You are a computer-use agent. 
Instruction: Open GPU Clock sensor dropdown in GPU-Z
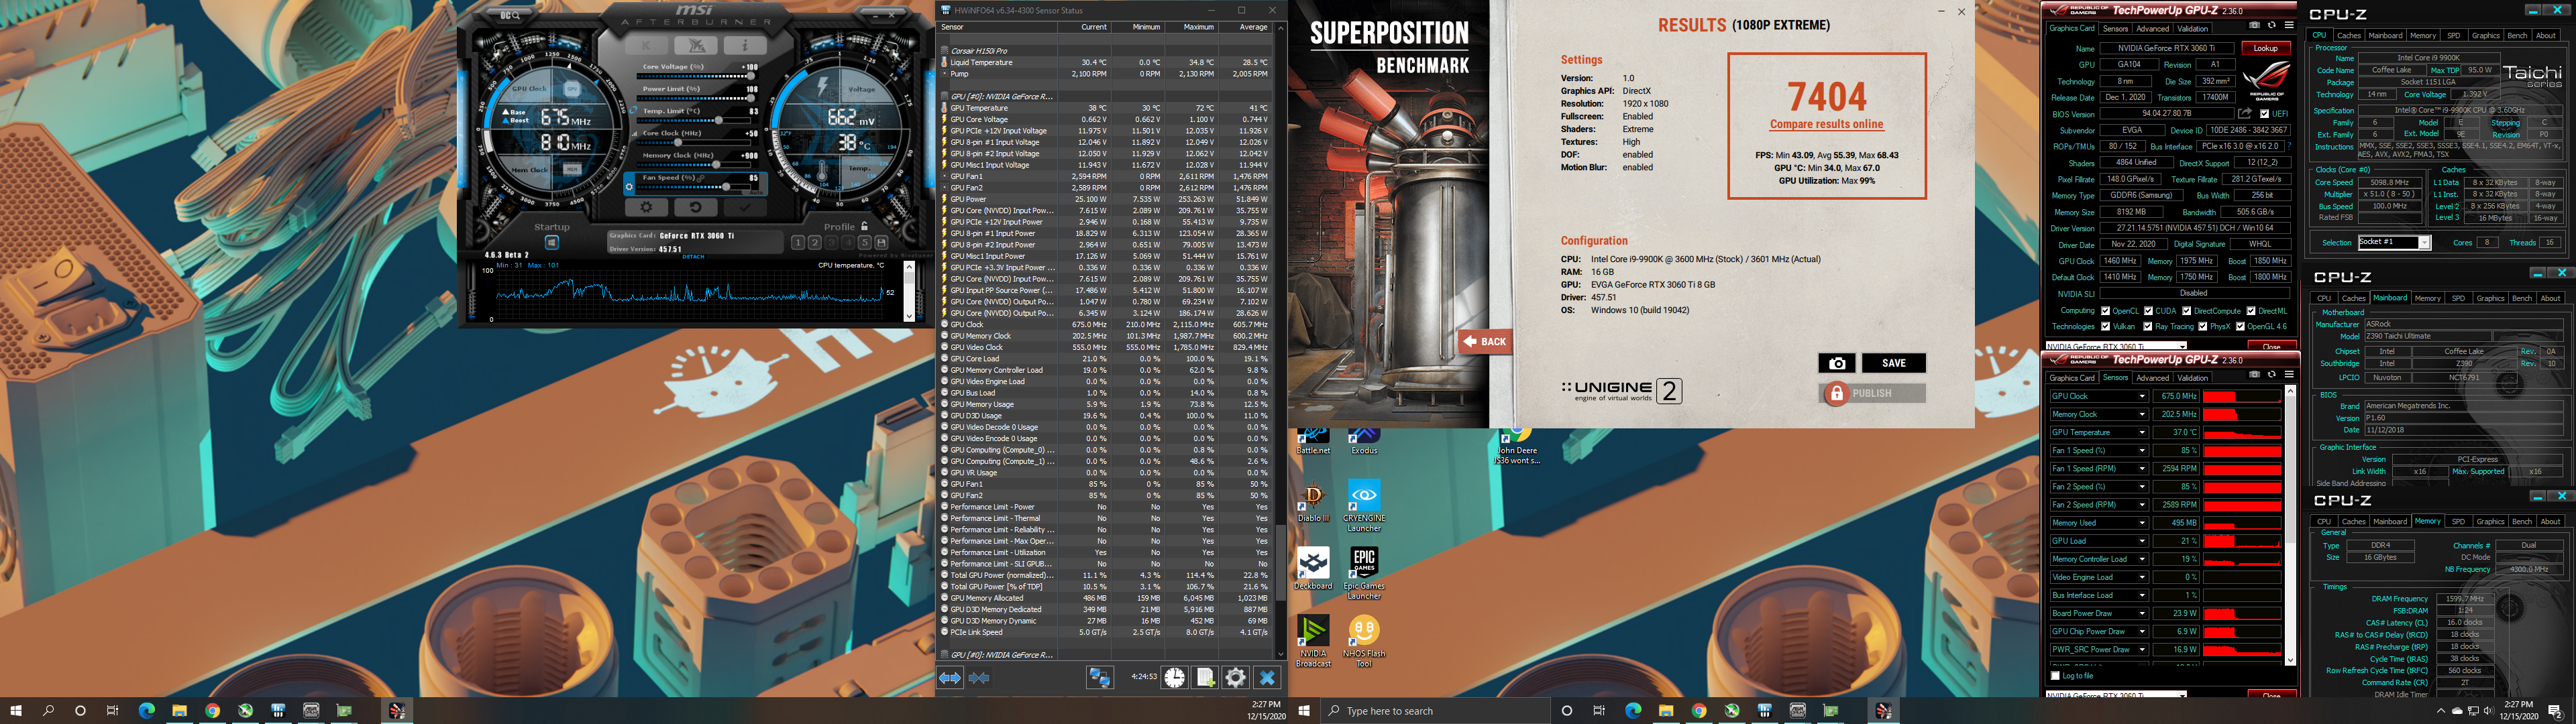point(2142,396)
